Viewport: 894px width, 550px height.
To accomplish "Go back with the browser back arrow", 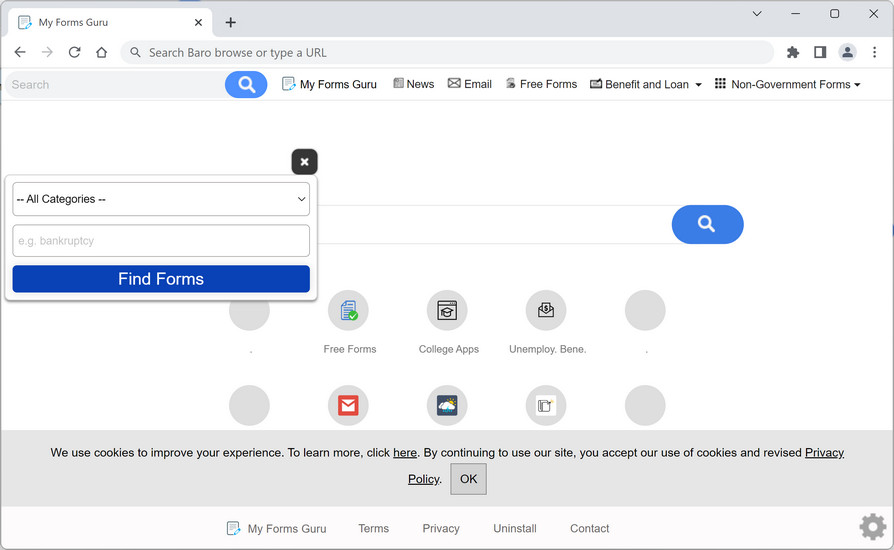I will point(20,52).
